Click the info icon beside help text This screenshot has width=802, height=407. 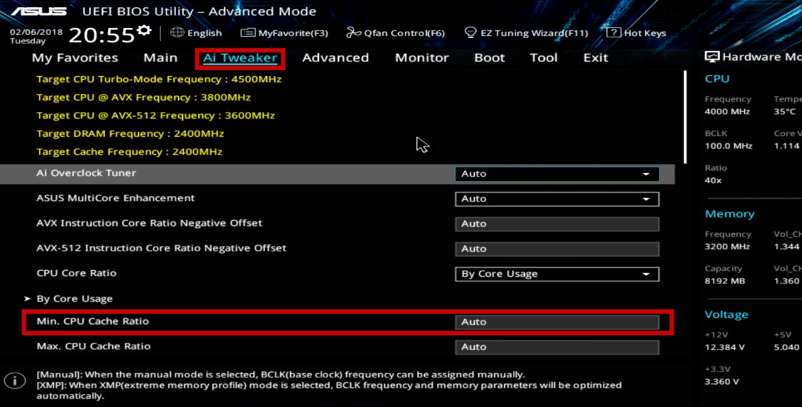15,381
